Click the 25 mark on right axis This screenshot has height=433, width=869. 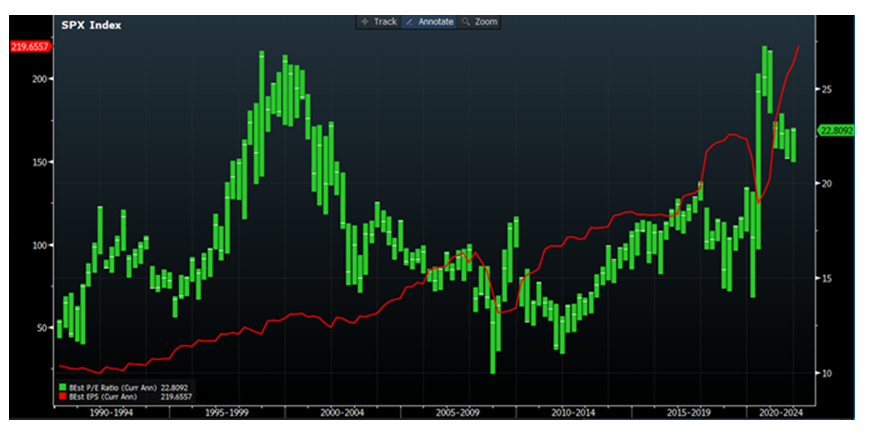click(826, 89)
